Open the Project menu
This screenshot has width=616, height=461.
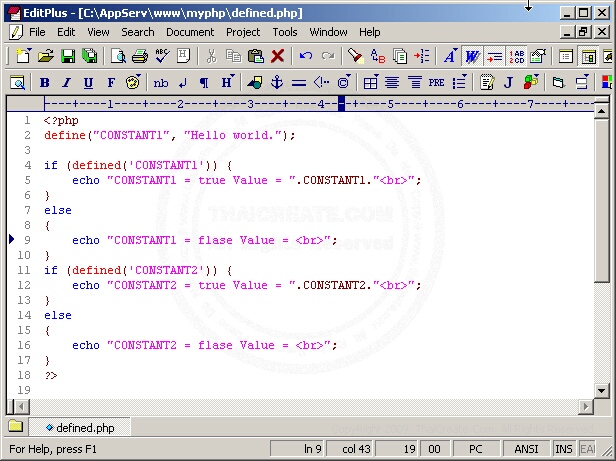(x=243, y=32)
